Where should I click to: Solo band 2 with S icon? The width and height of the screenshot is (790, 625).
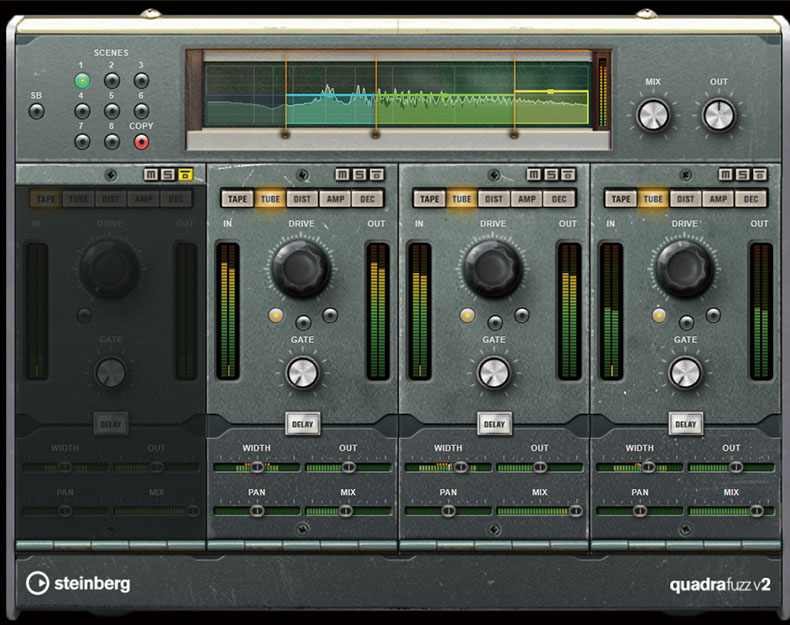click(x=360, y=175)
